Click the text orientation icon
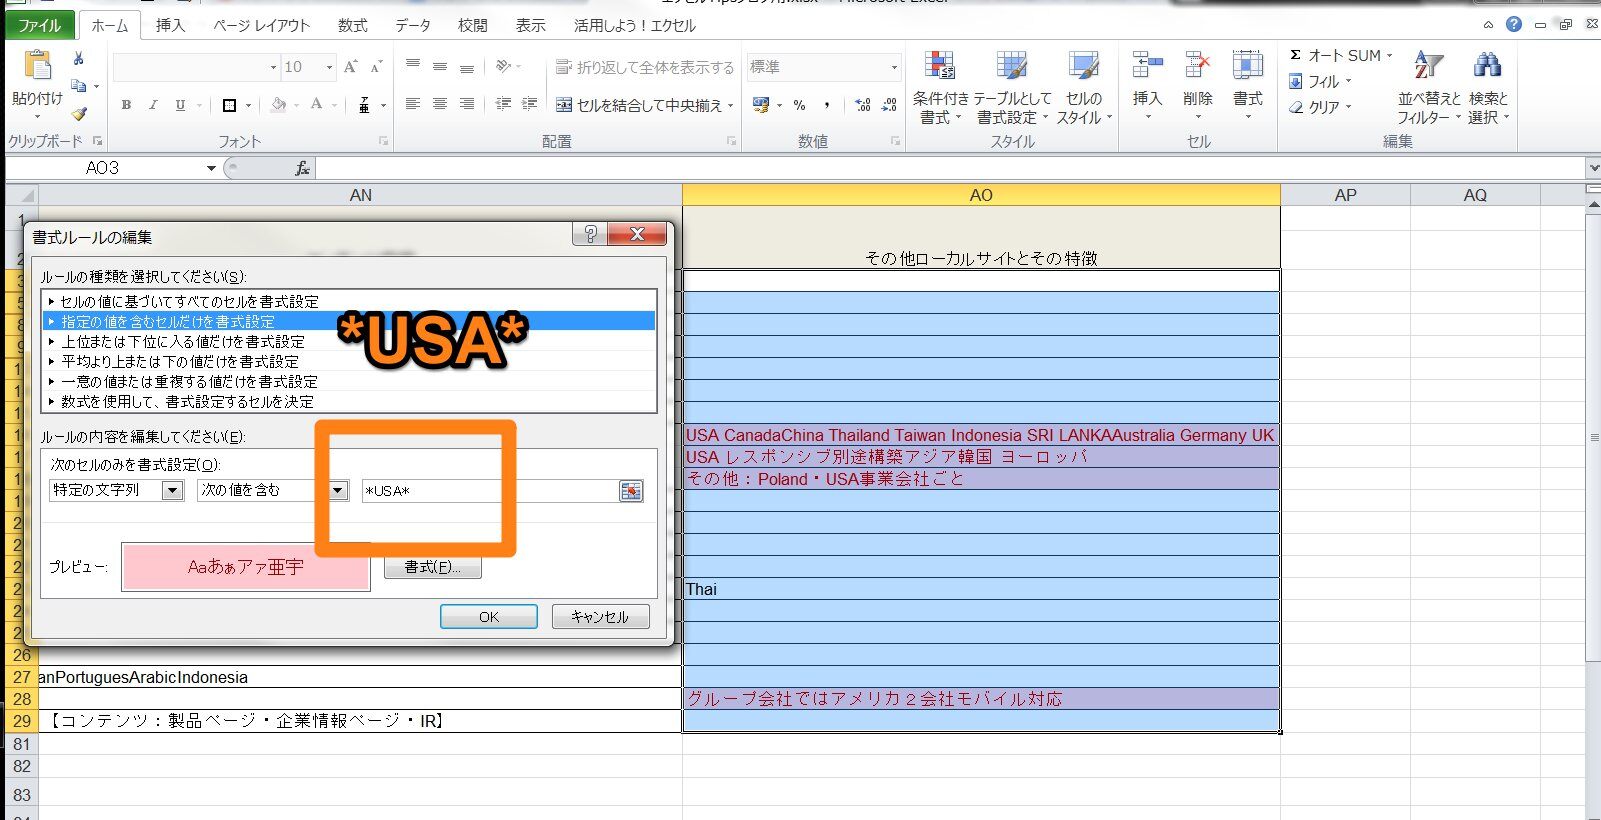 click(x=503, y=66)
